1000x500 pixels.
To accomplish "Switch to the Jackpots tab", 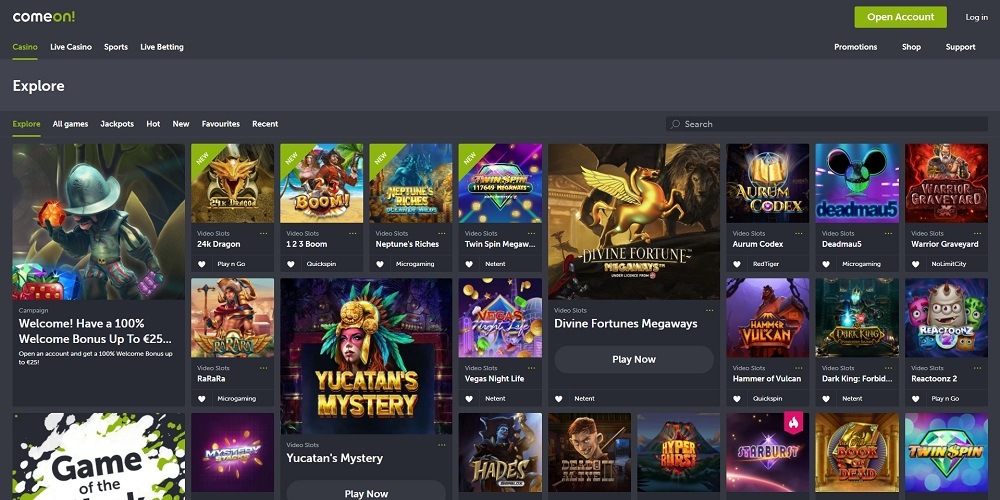I will click(117, 124).
